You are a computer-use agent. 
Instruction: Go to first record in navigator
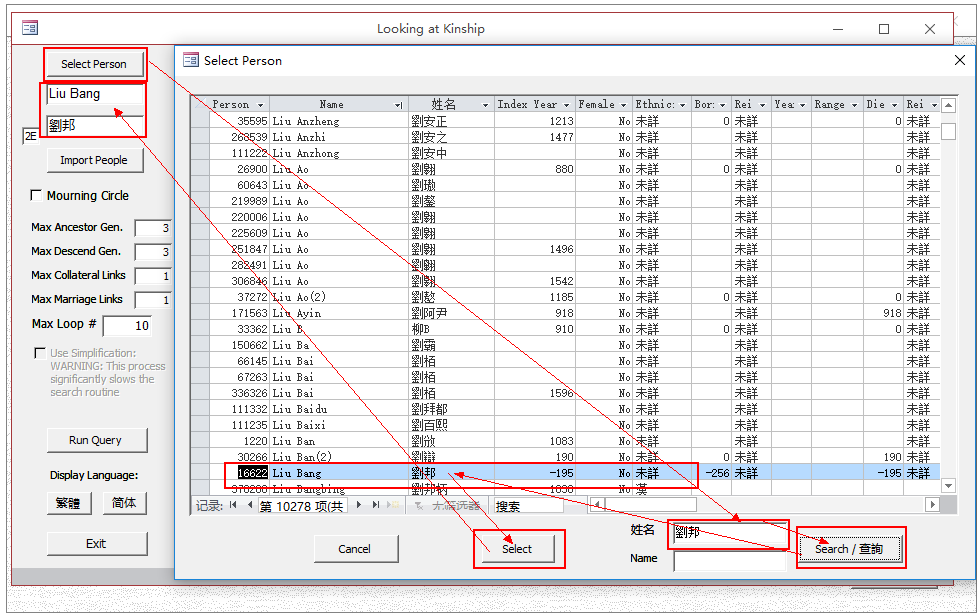tap(233, 506)
